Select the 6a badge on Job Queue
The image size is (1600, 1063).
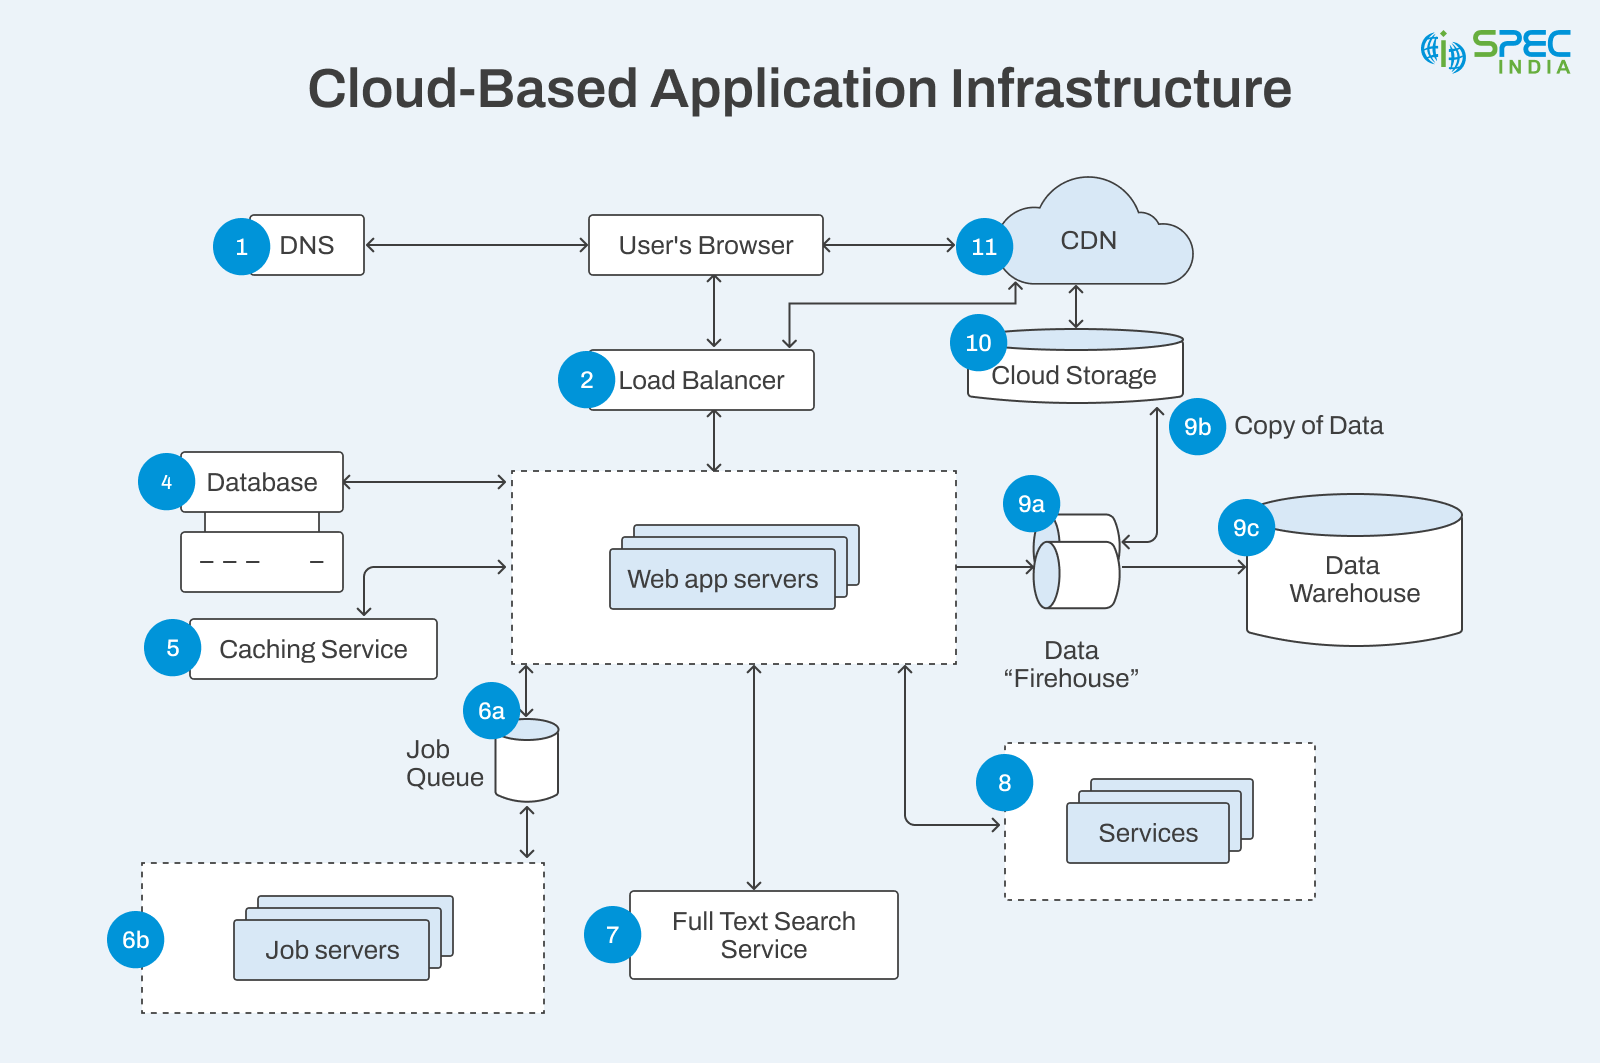pos(491,711)
